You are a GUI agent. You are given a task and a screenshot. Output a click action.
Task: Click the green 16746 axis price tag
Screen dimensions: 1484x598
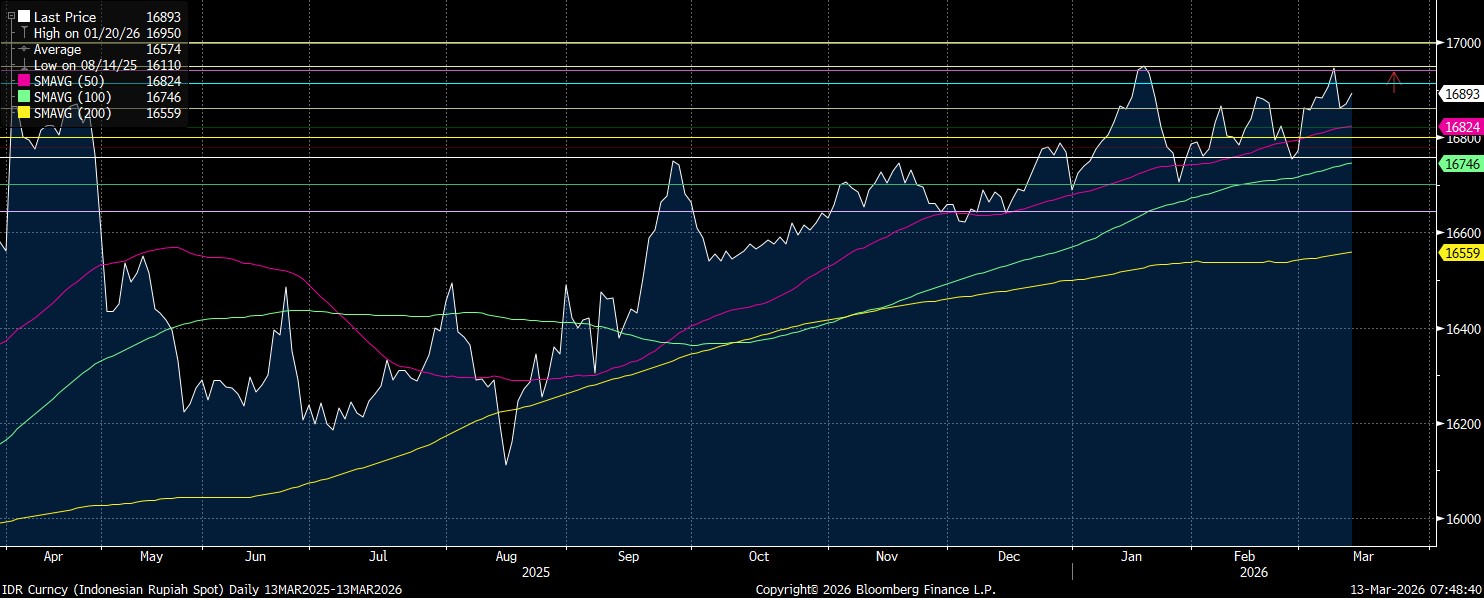point(1460,163)
